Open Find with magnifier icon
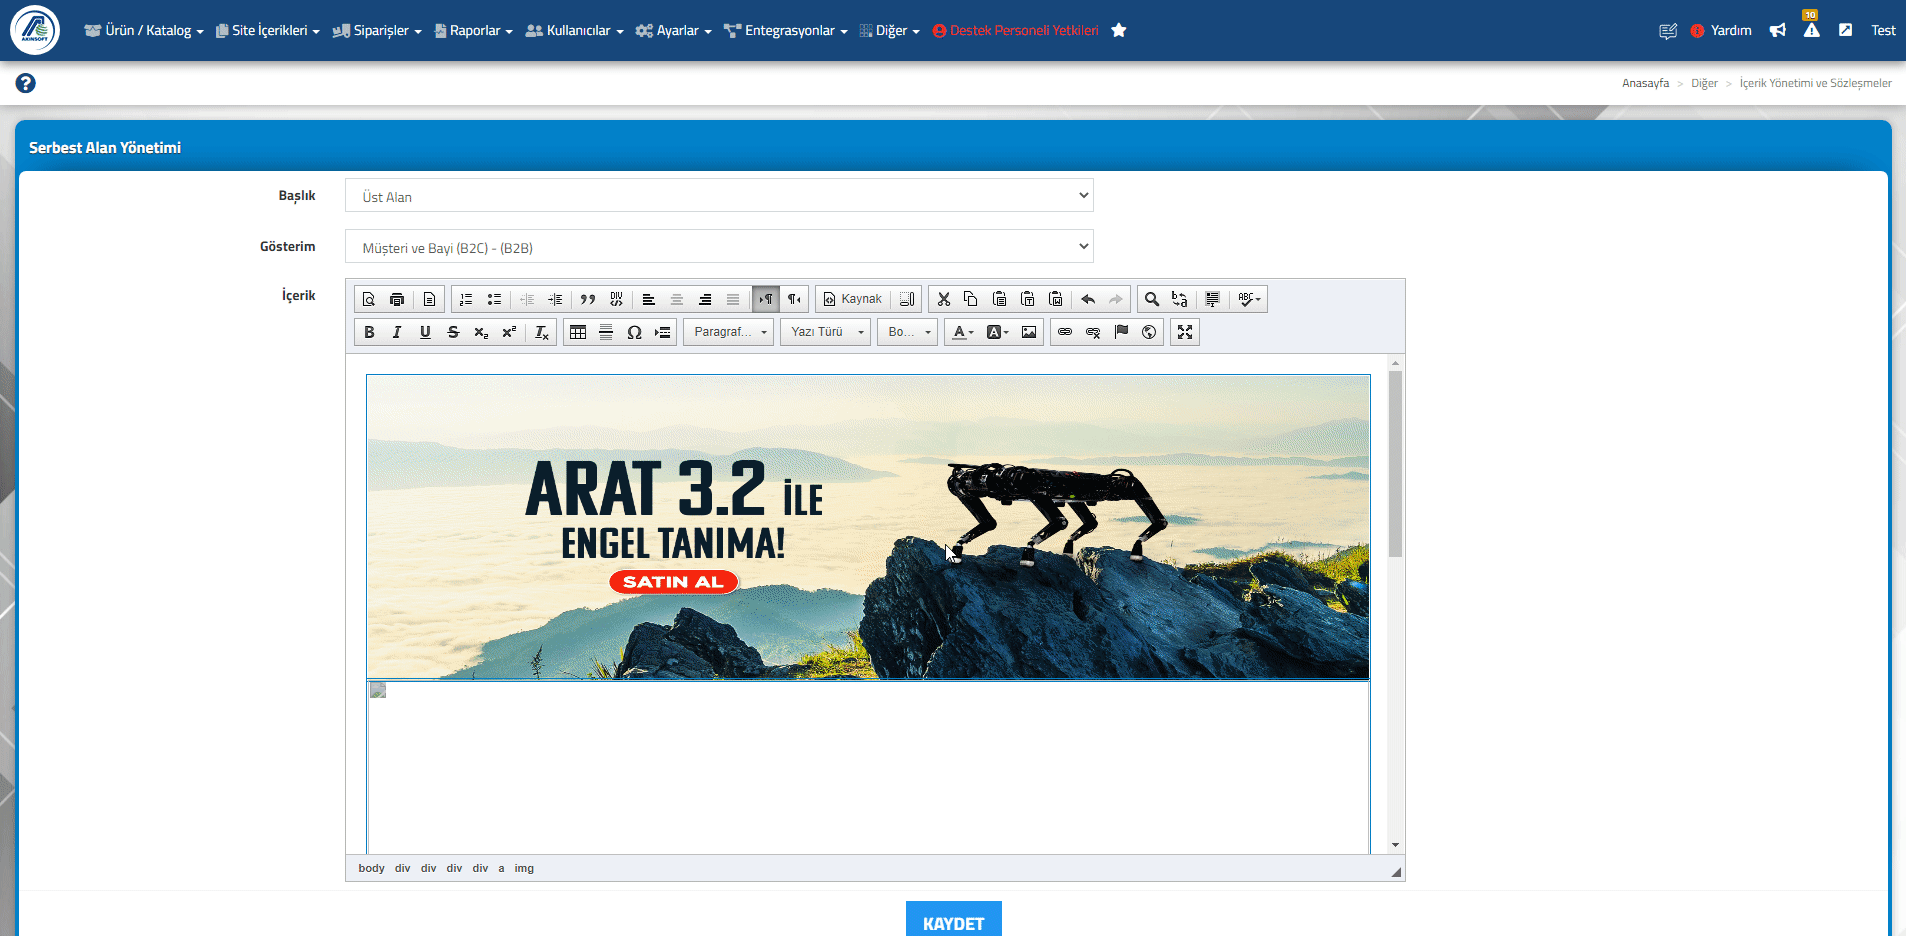Screen dimensions: 1906x936 1152,299
